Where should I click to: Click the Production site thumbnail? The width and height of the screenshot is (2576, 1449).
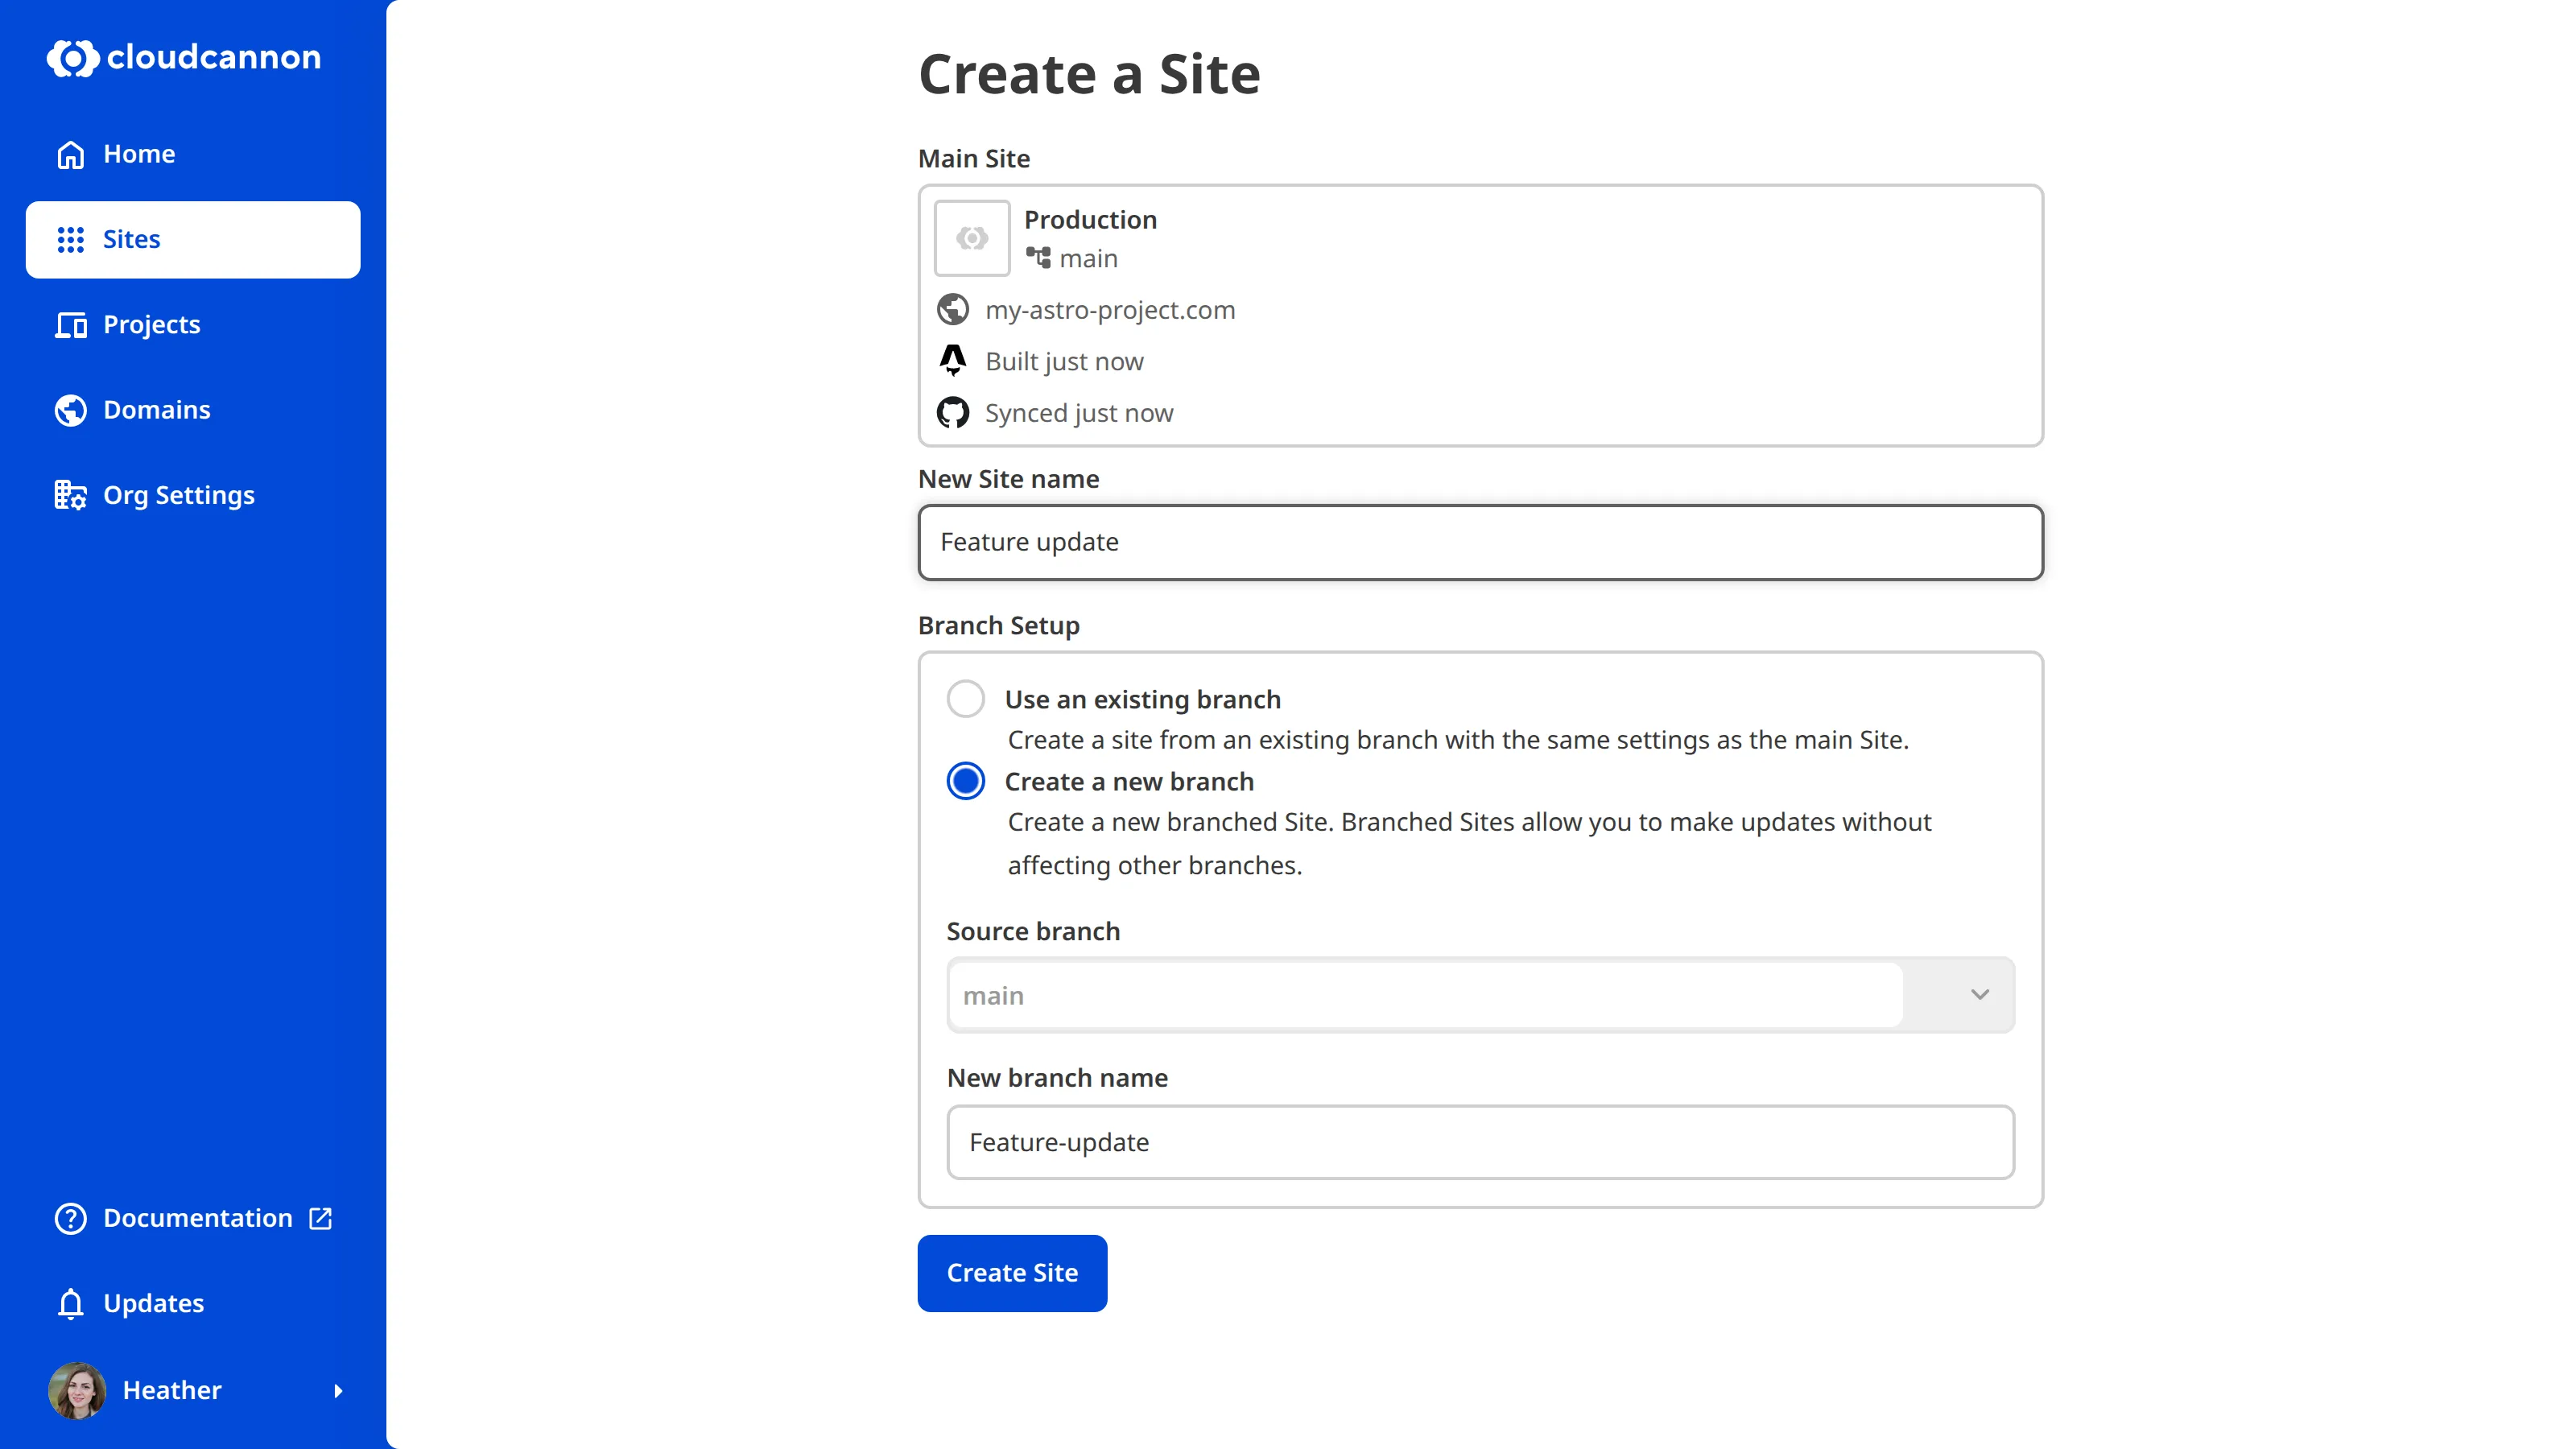[x=972, y=238]
